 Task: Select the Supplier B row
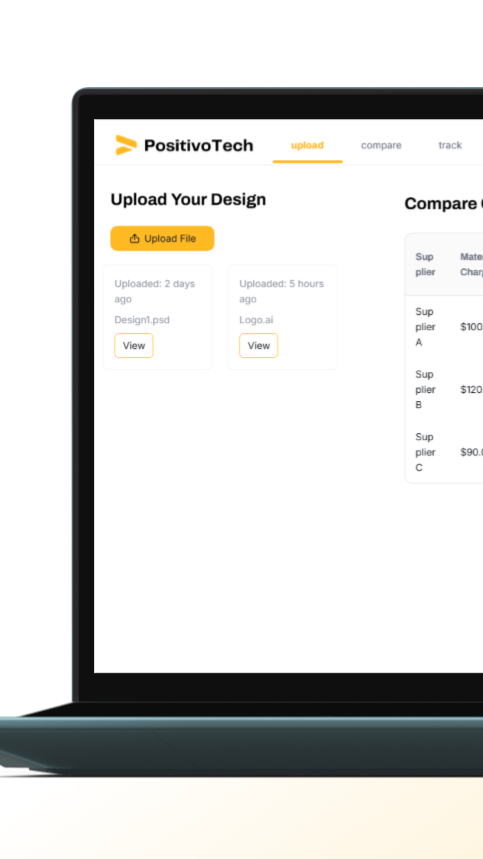[x=444, y=390]
